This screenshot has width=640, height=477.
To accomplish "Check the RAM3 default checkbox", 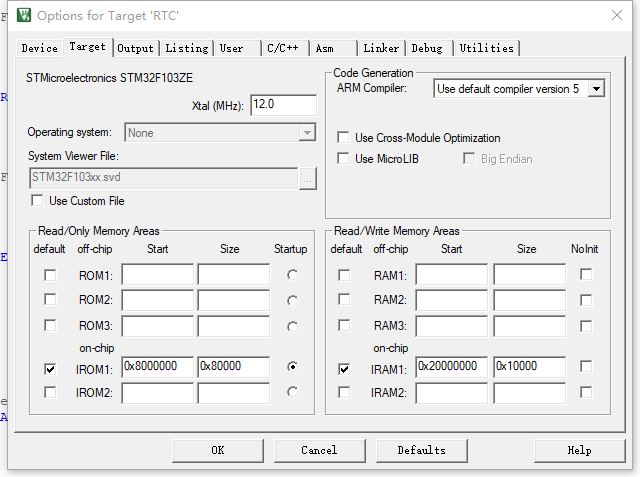I will [344, 325].
